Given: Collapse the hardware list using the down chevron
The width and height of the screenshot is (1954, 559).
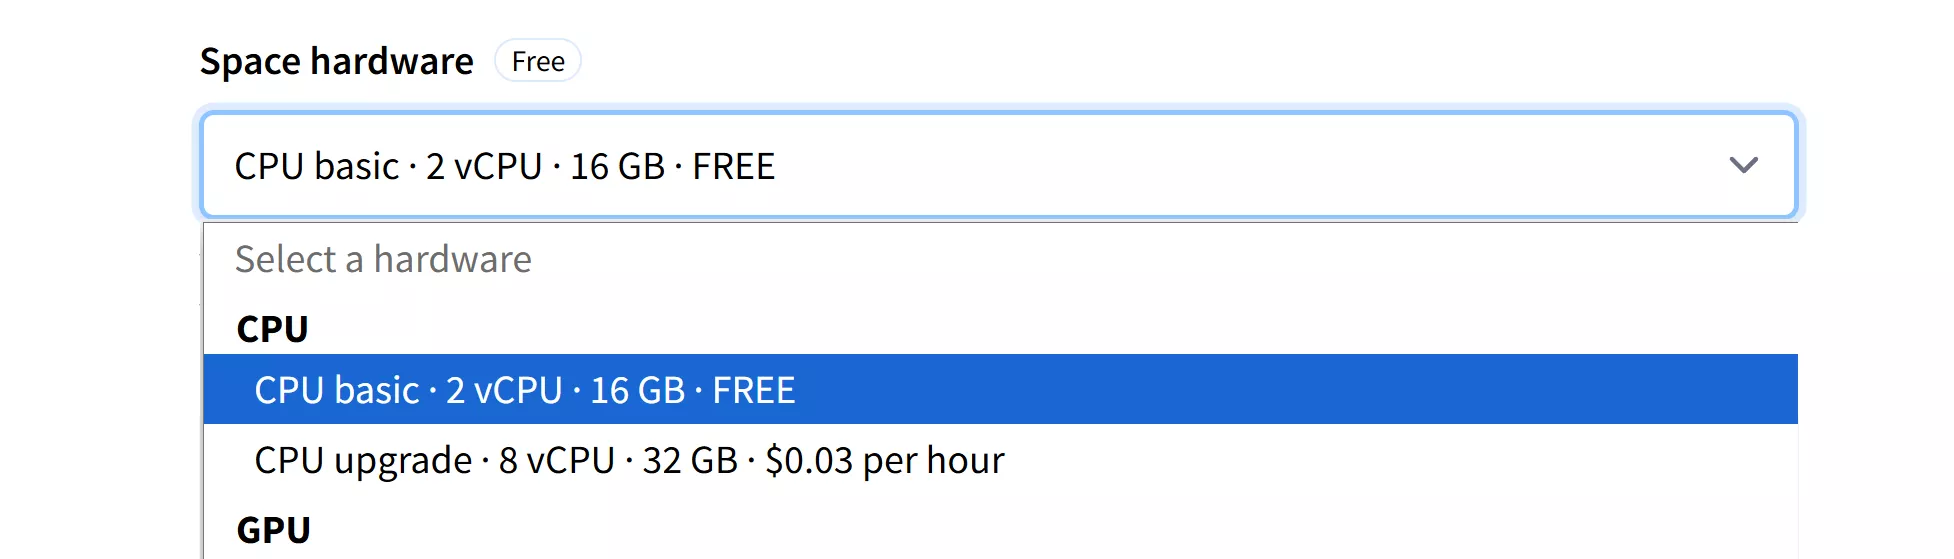Looking at the screenshot, I should [1743, 165].
